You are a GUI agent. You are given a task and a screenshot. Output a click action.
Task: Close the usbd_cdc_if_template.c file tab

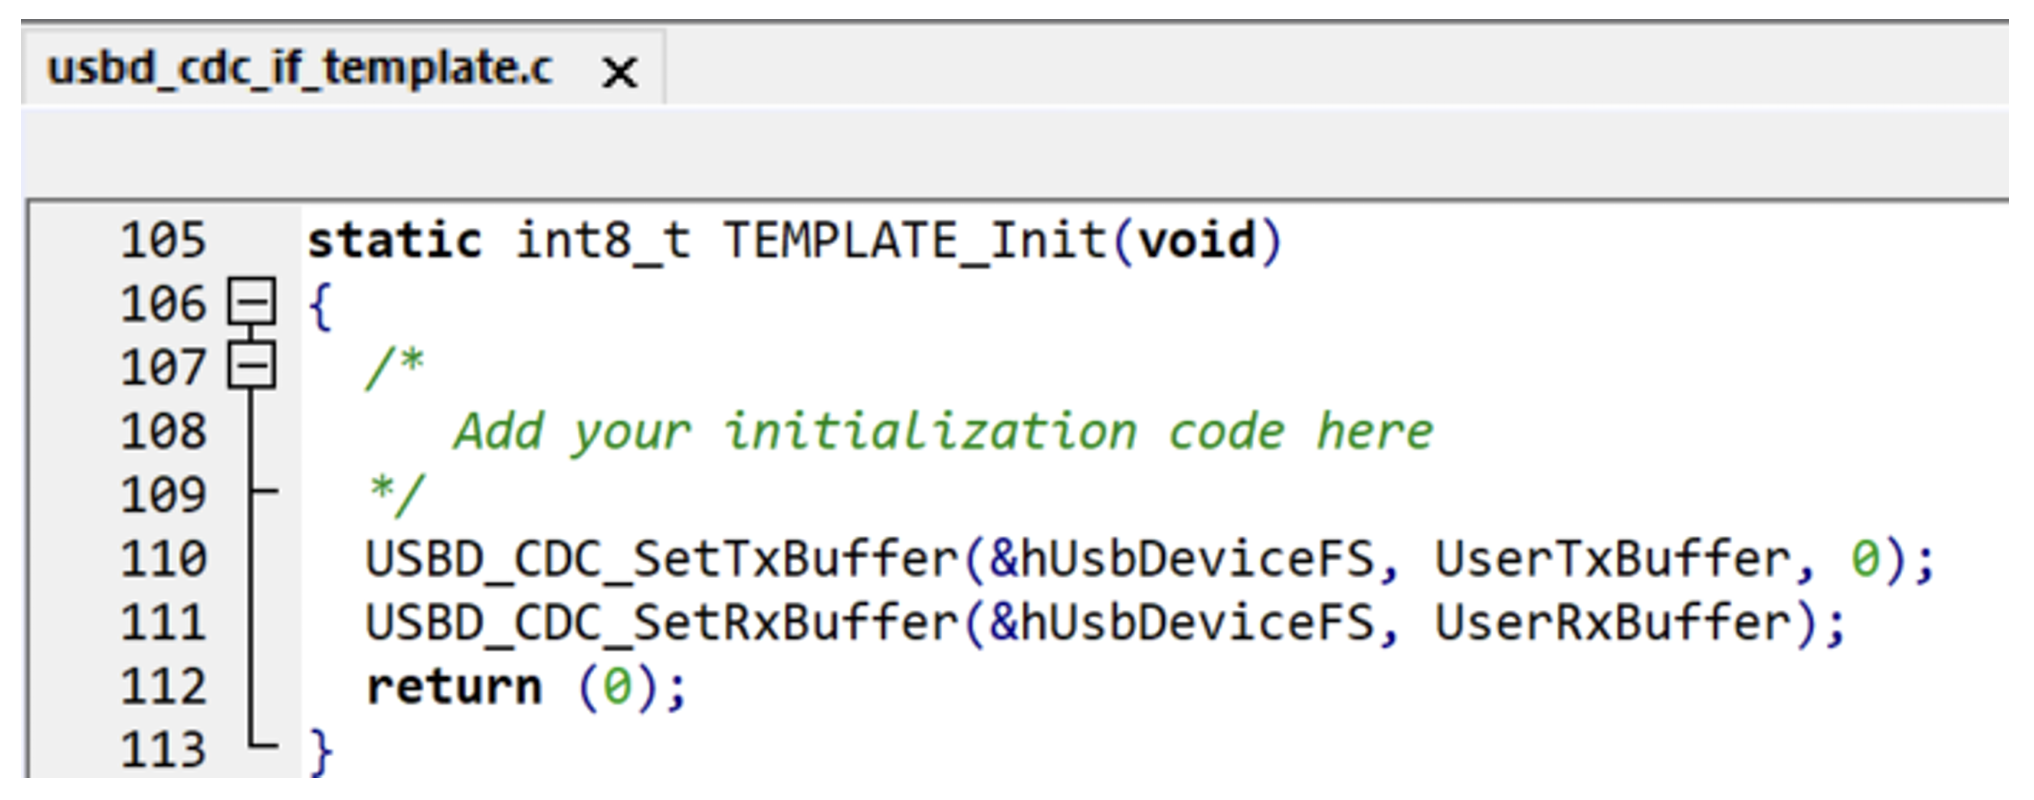click(x=620, y=72)
